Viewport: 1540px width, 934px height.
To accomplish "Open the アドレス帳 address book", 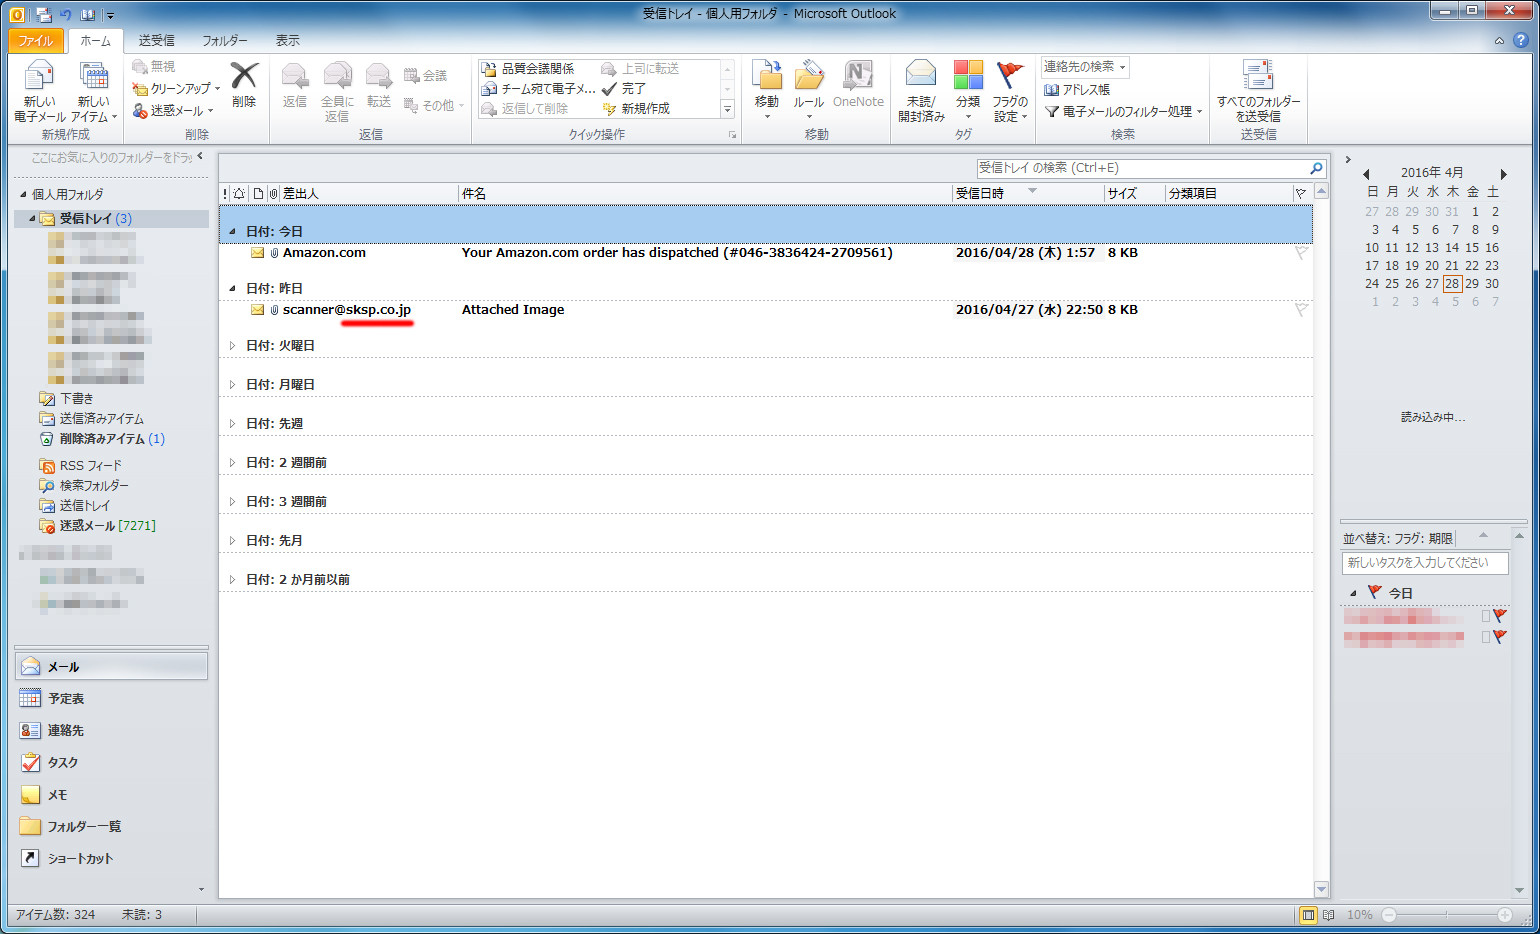I will click(x=1077, y=90).
